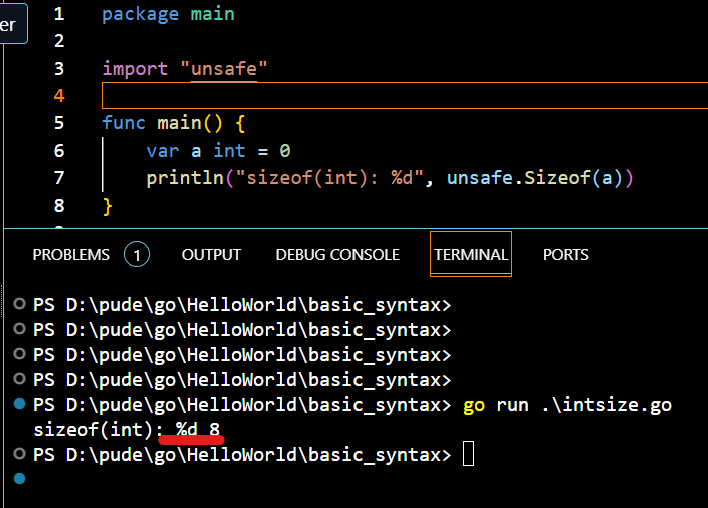Switch to the OUTPUT tab
Screen dimensions: 708x508
point(211,255)
